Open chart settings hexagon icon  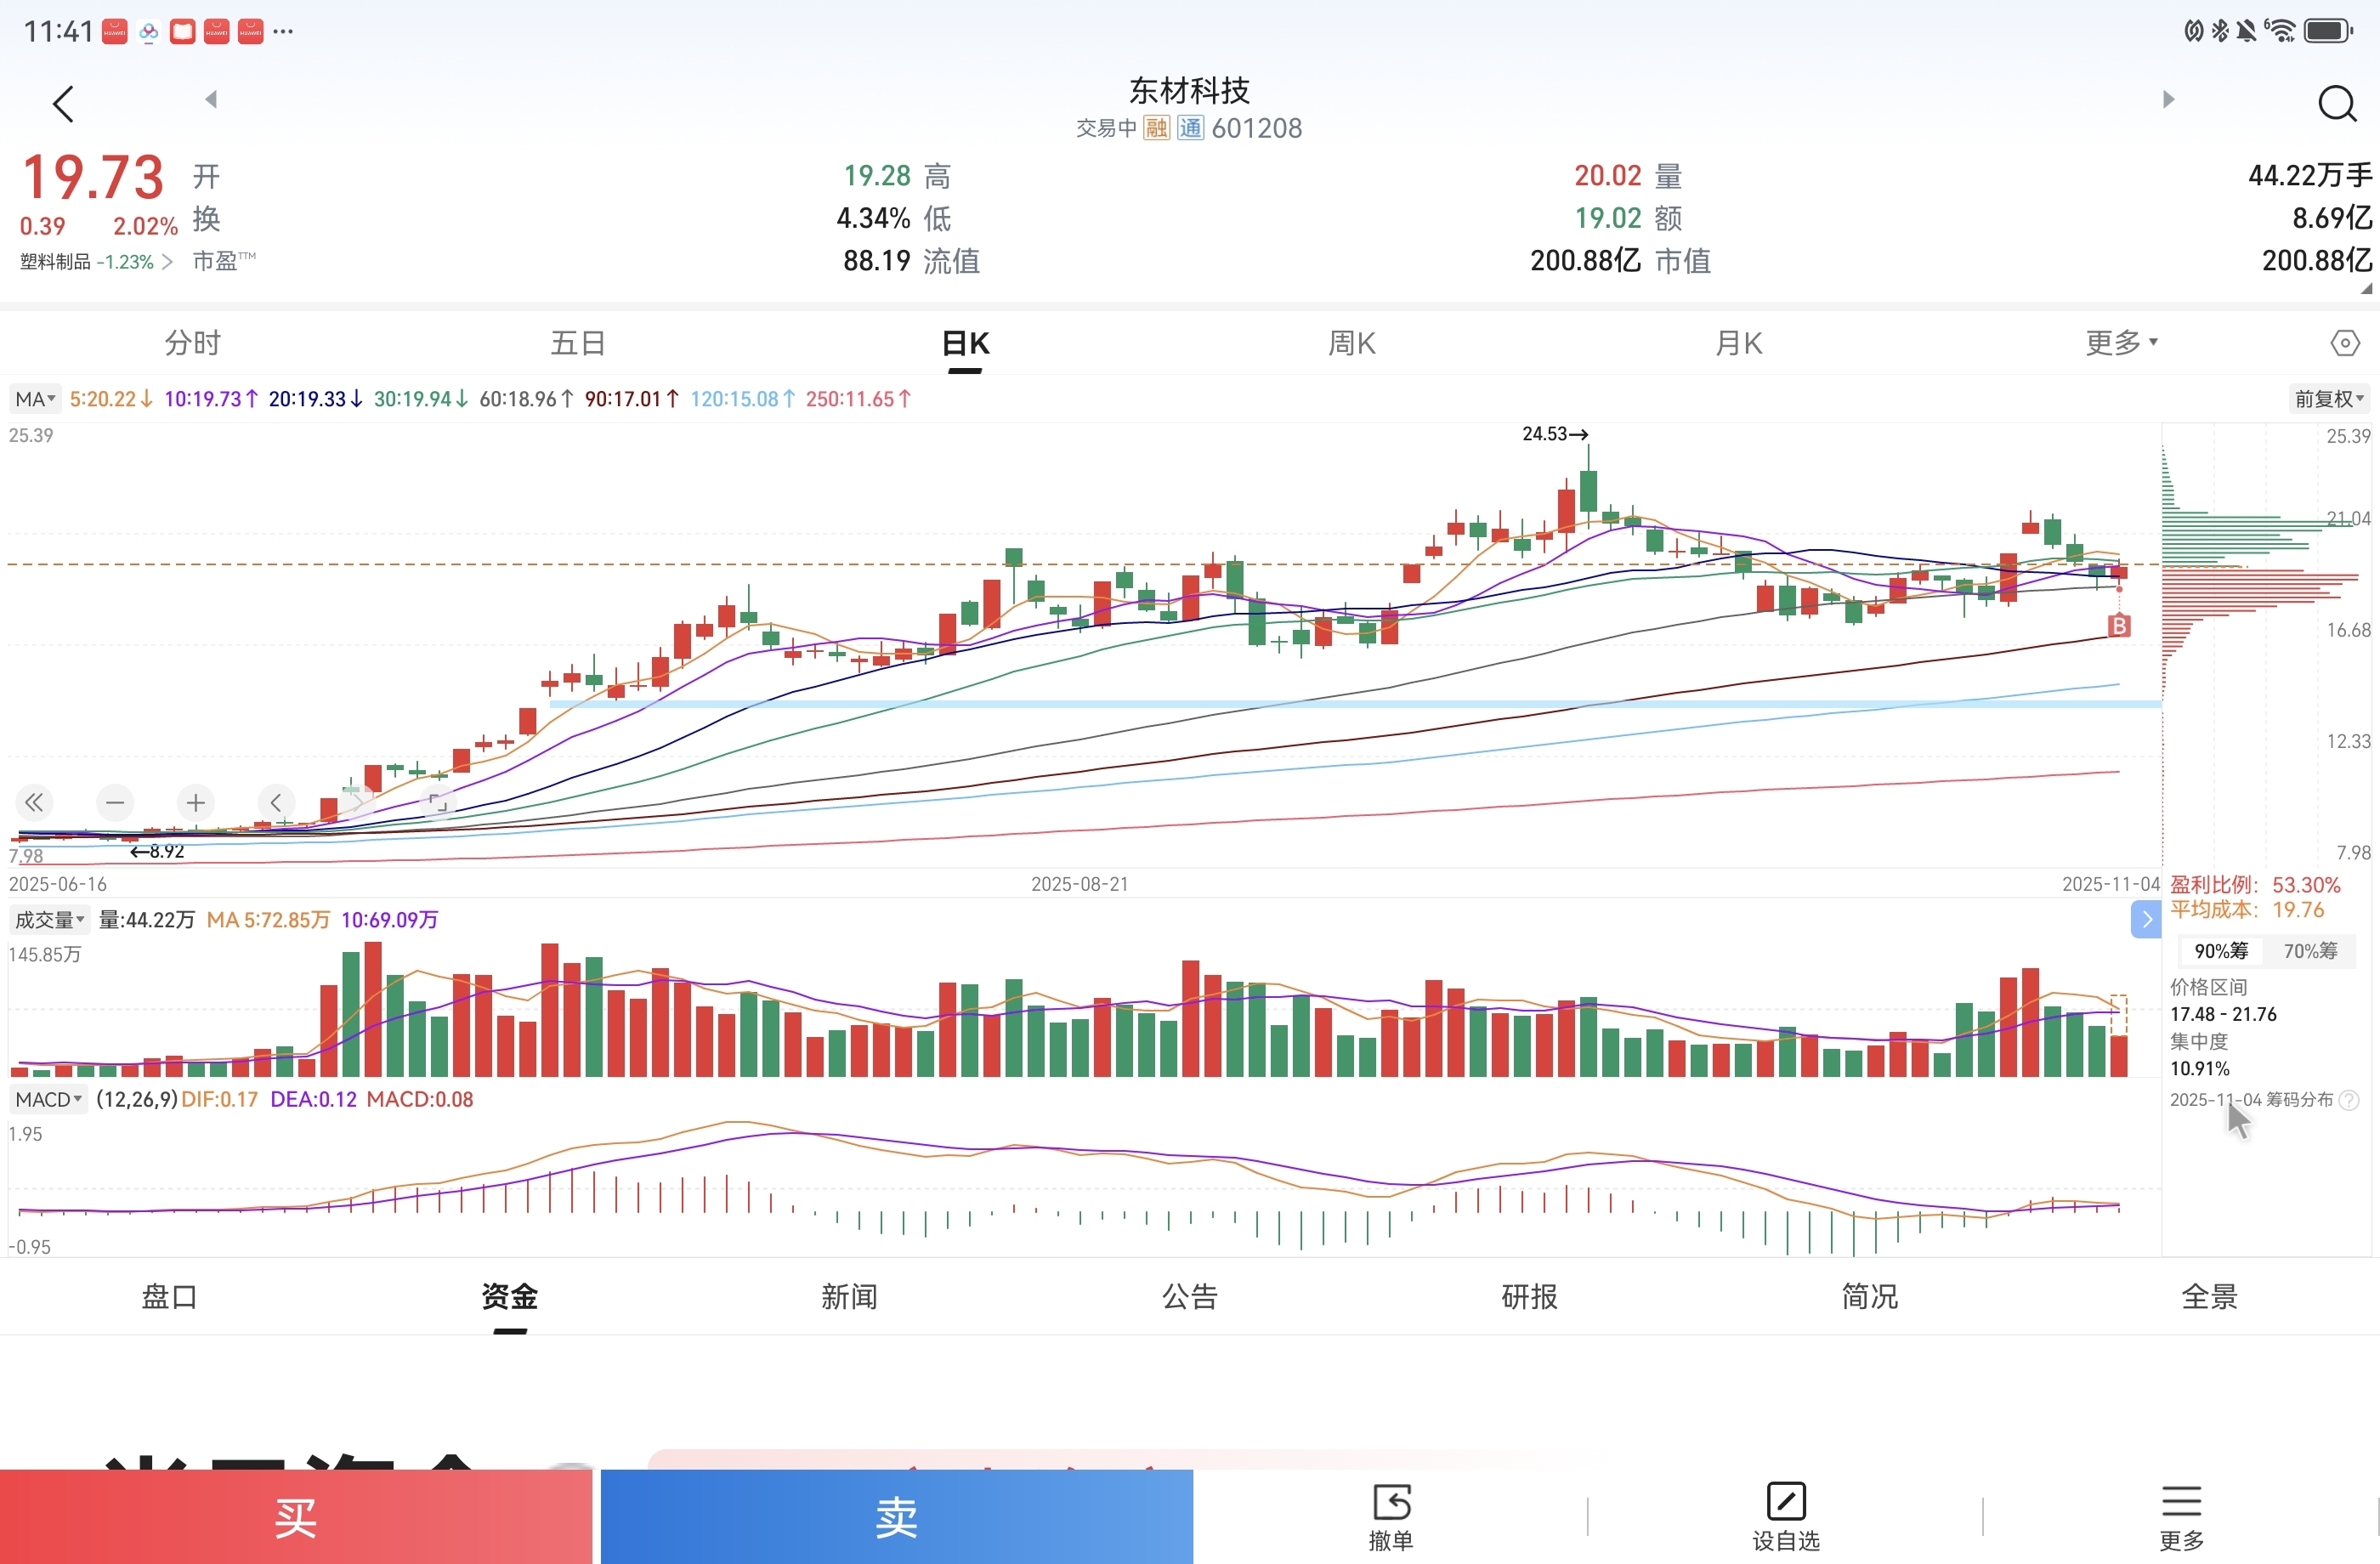click(2344, 343)
